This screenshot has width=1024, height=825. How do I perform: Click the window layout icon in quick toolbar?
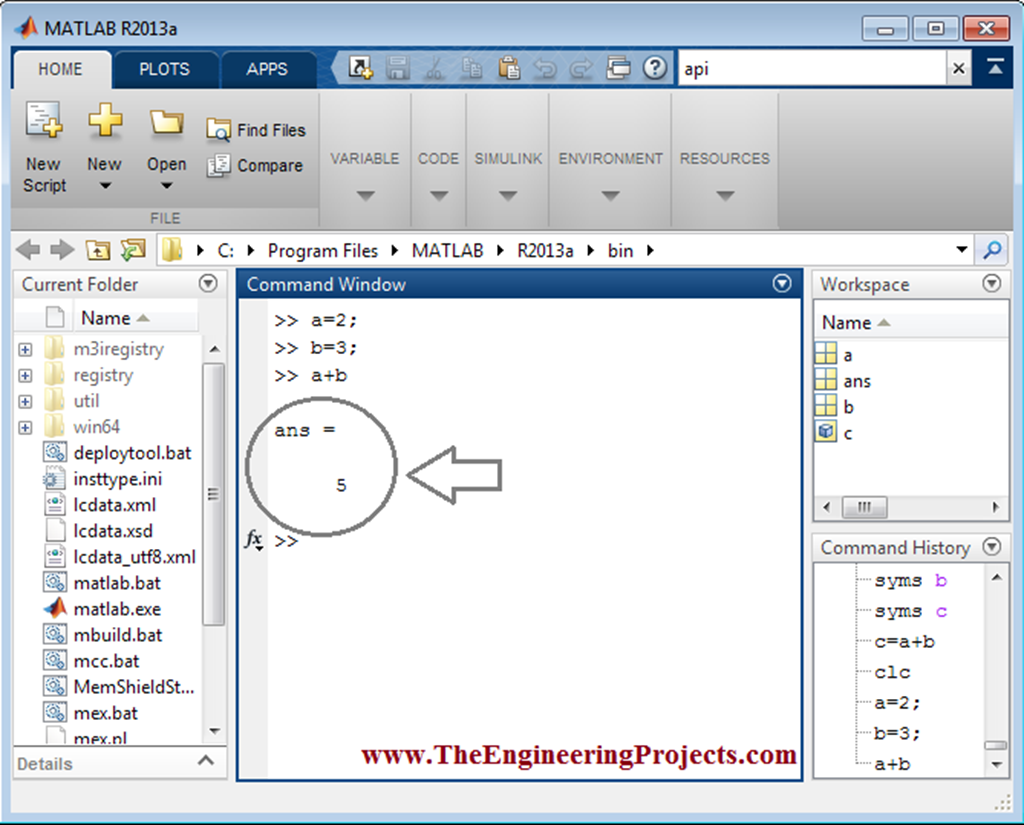[619, 66]
